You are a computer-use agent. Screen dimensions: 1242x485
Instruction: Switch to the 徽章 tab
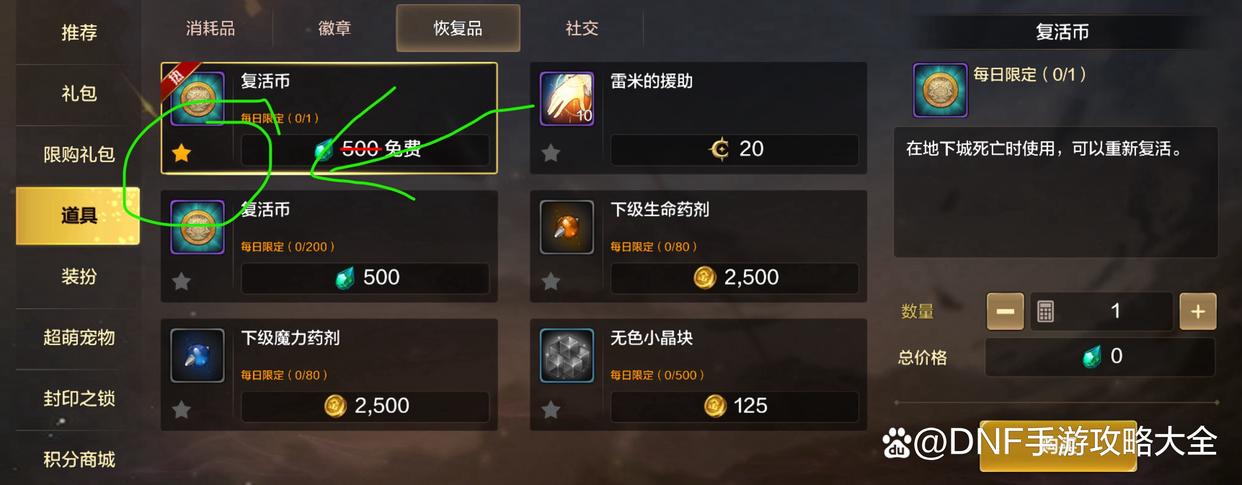tap(334, 28)
